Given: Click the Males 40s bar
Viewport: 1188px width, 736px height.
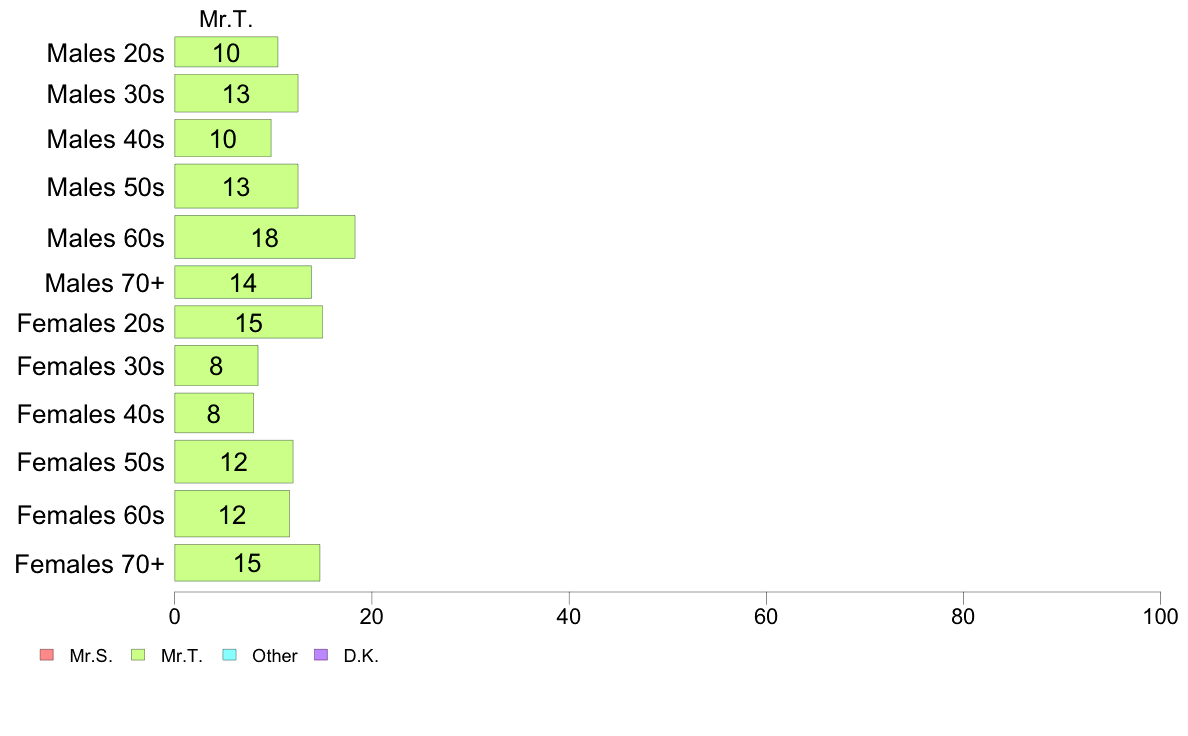Looking at the screenshot, I should point(223,138).
